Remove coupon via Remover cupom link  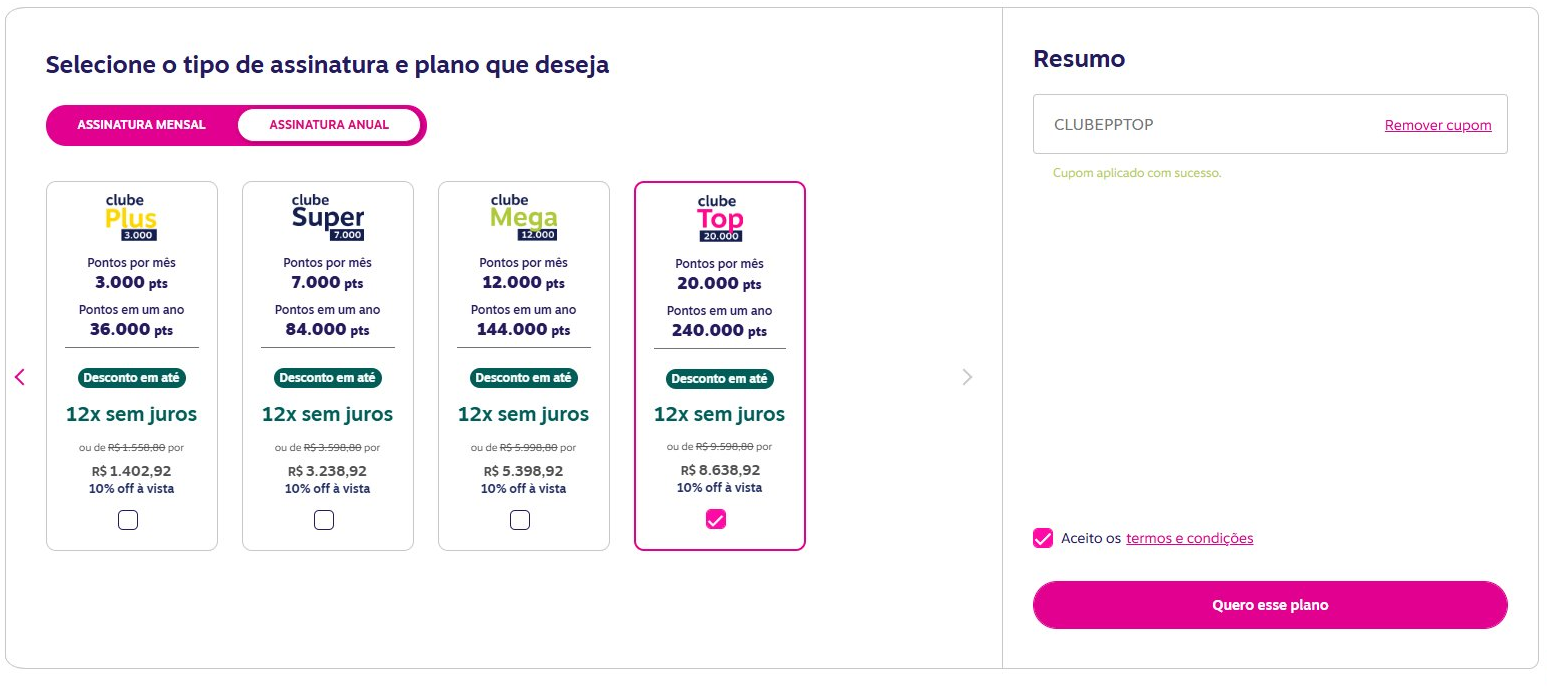(1438, 125)
